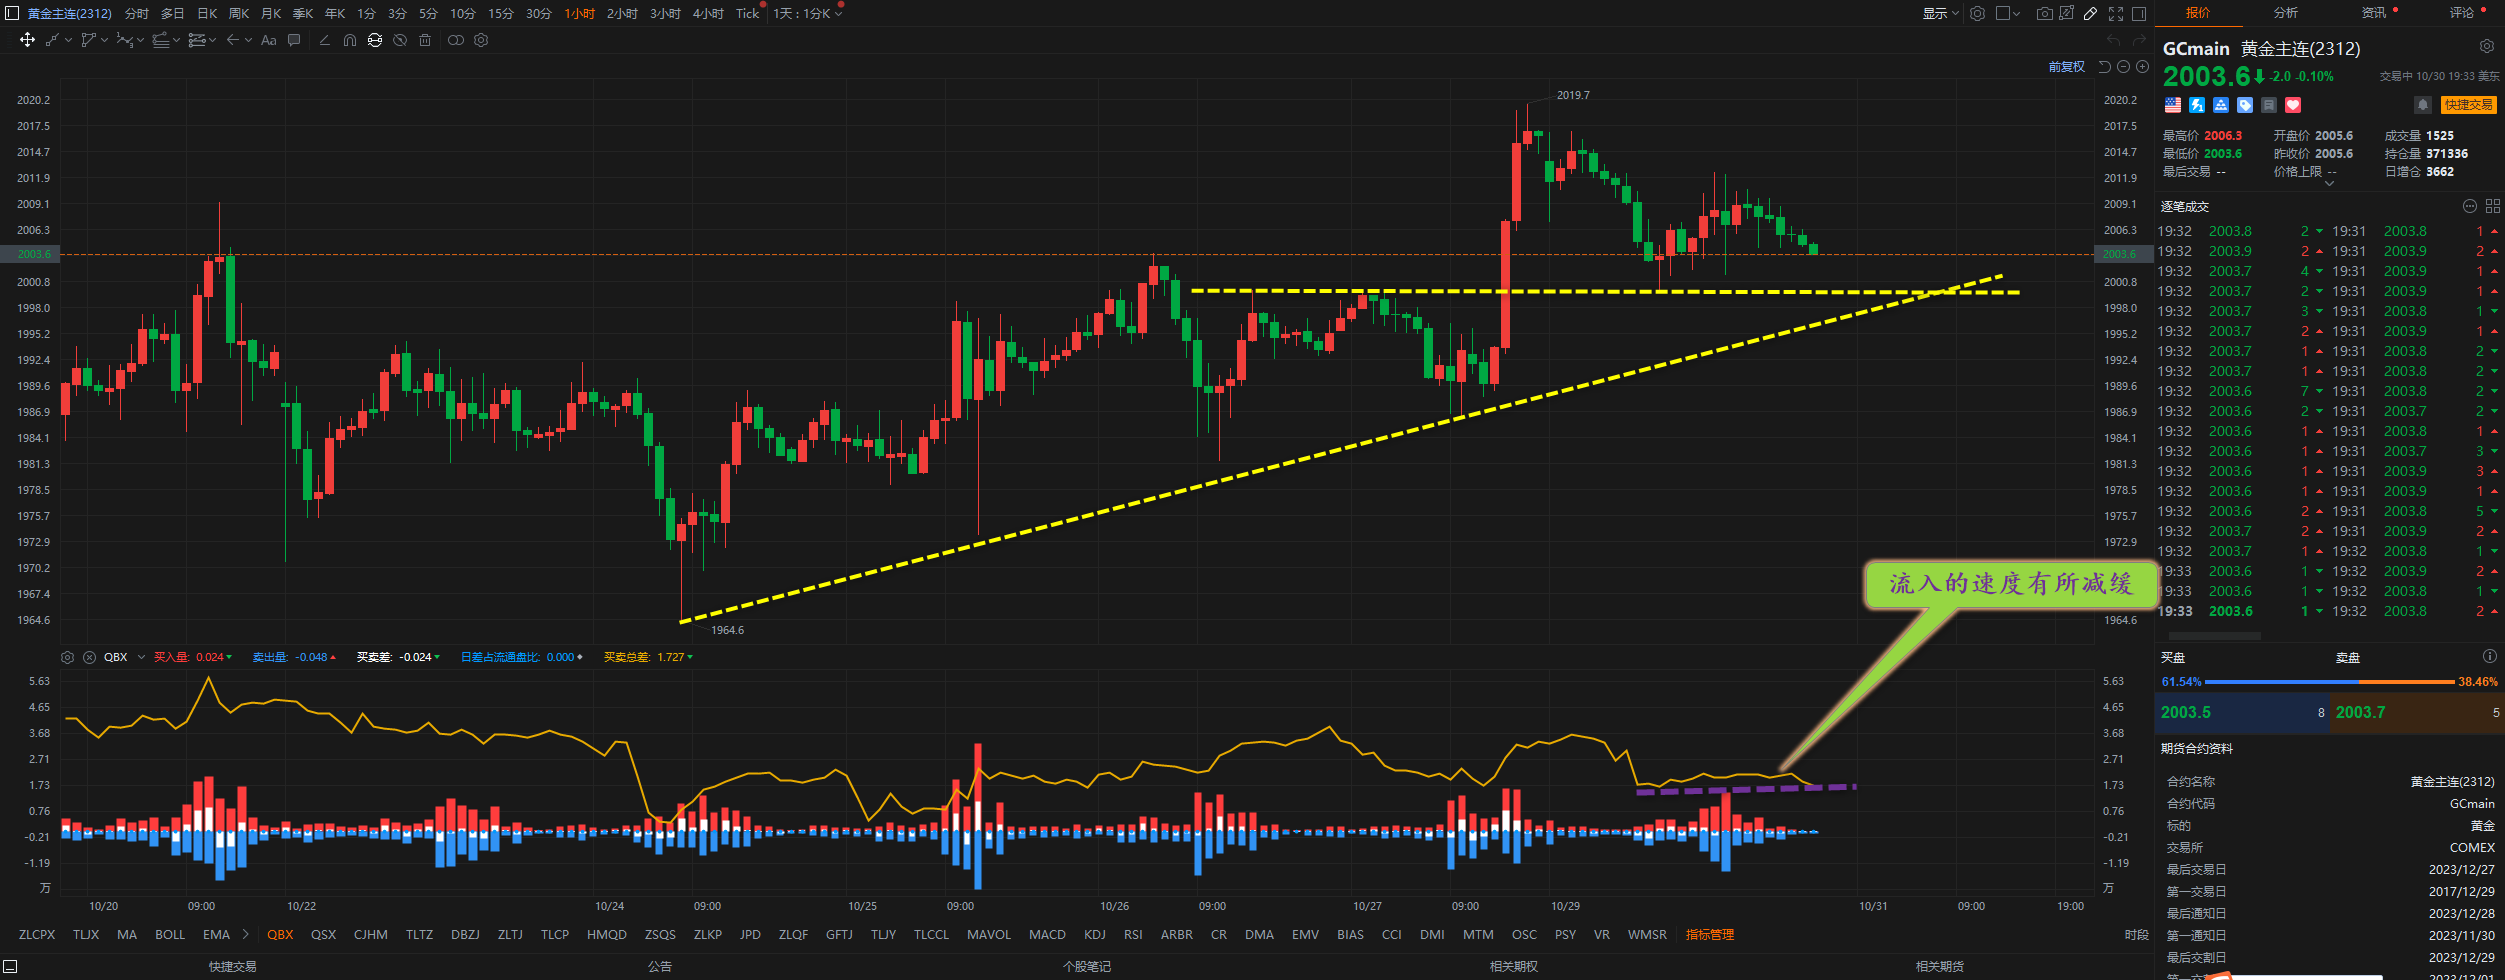
Task: Click the 前复权 adjustment link
Action: pyautogui.click(x=2067, y=67)
